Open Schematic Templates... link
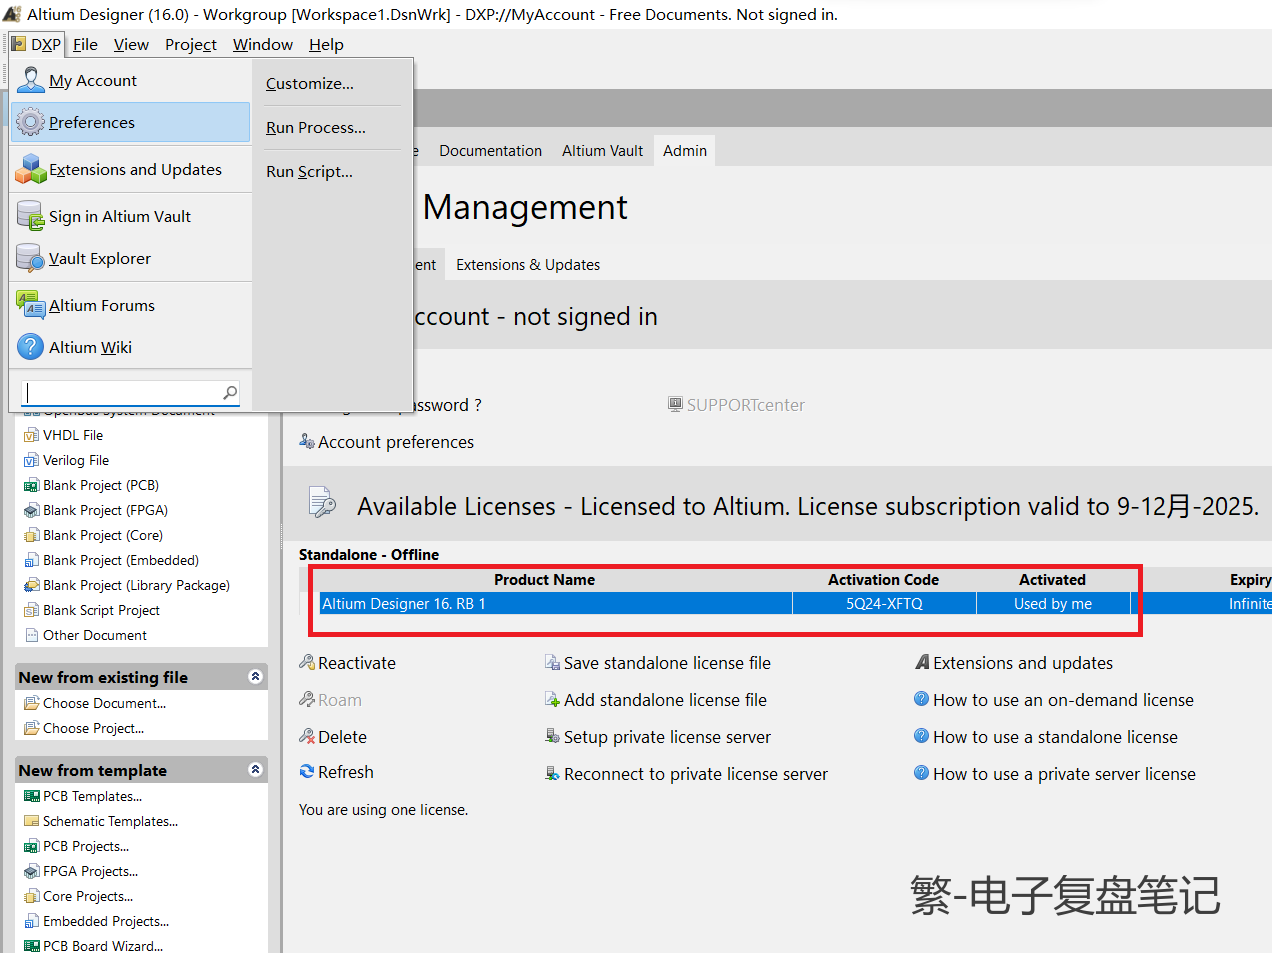This screenshot has height=953, width=1272. click(x=110, y=821)
